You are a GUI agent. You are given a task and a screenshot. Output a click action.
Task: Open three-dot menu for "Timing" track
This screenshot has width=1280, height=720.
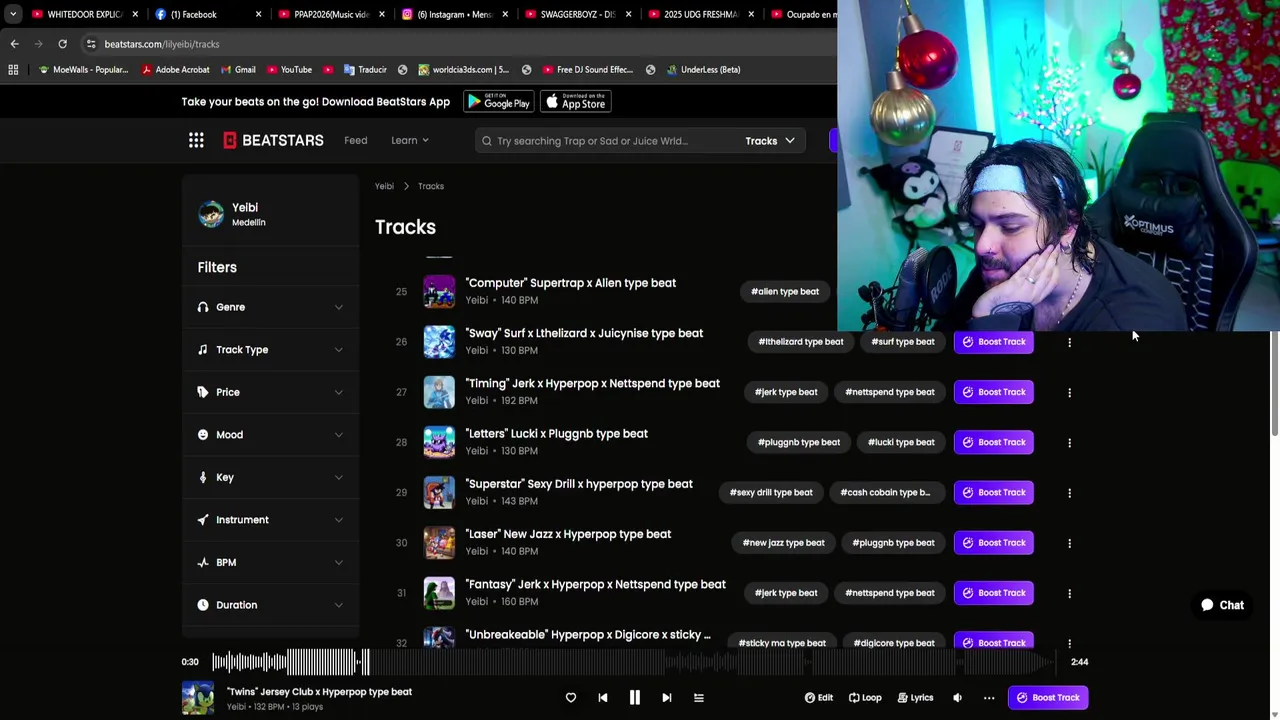1069,392
